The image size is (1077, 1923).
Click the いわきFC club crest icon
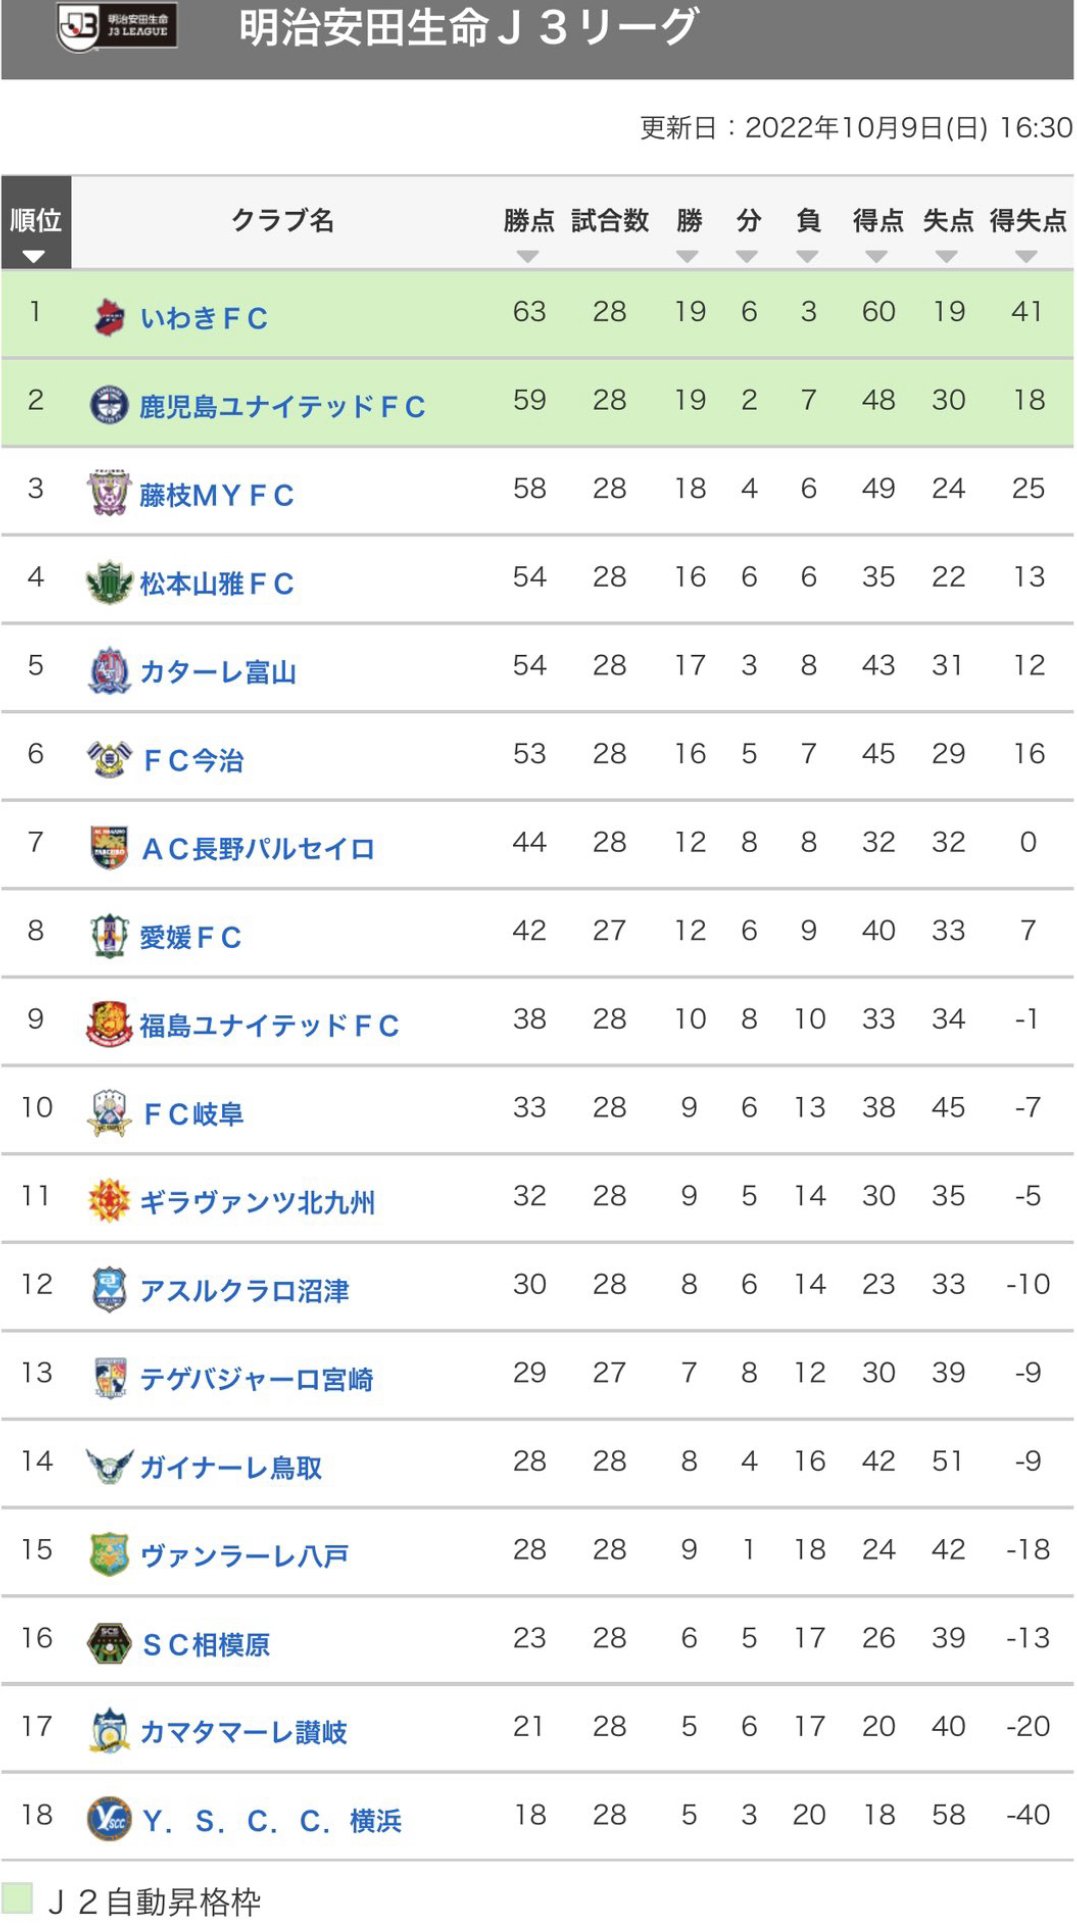109,317
